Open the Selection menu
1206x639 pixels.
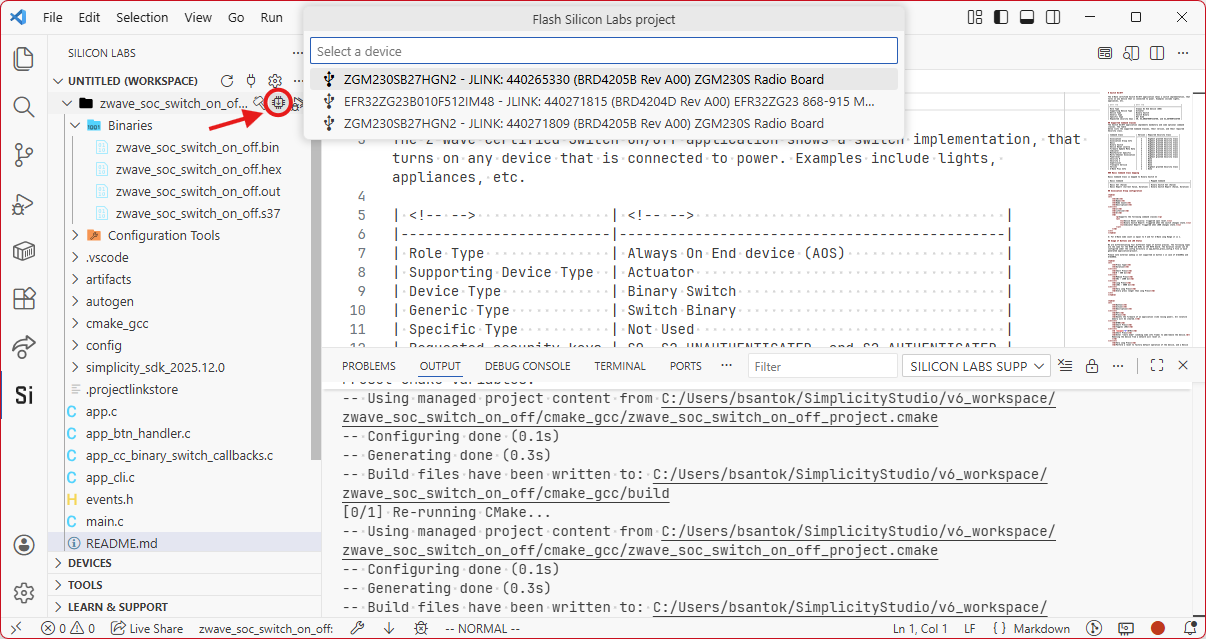[x=142, y=18]
